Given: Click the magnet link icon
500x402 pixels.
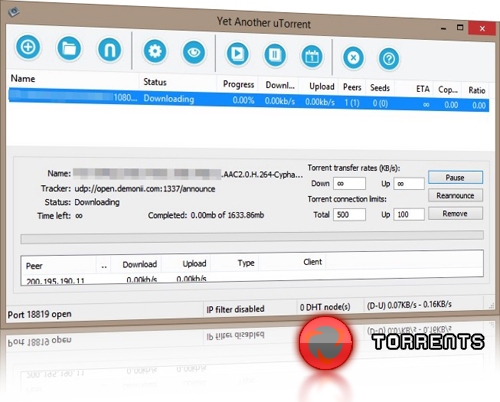Looking at the screenshot, I should pos(109,50).
